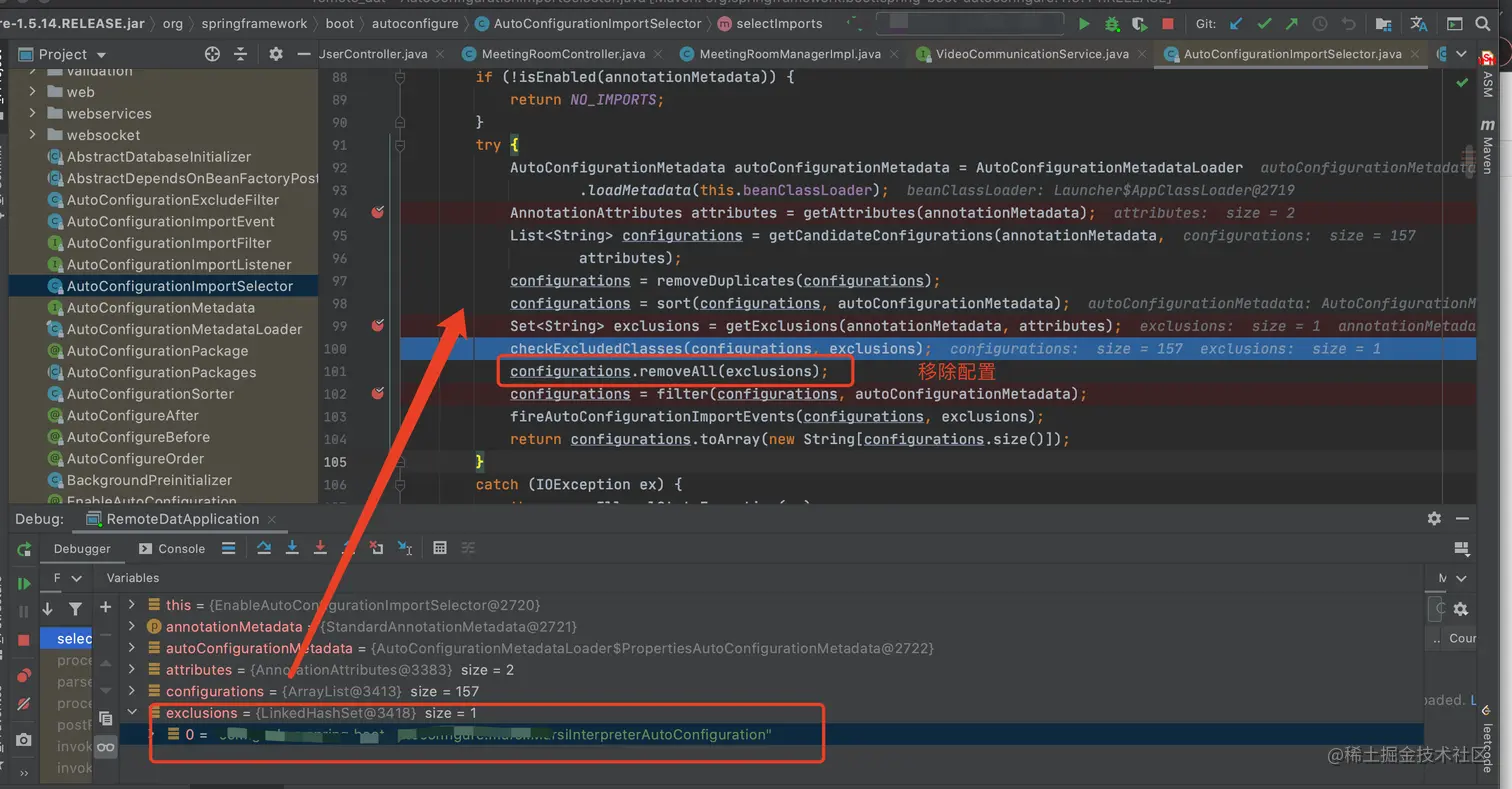Expand the configurations variable node
The width and height of the screenshot is (1512, 789).
tap(131, 692)
